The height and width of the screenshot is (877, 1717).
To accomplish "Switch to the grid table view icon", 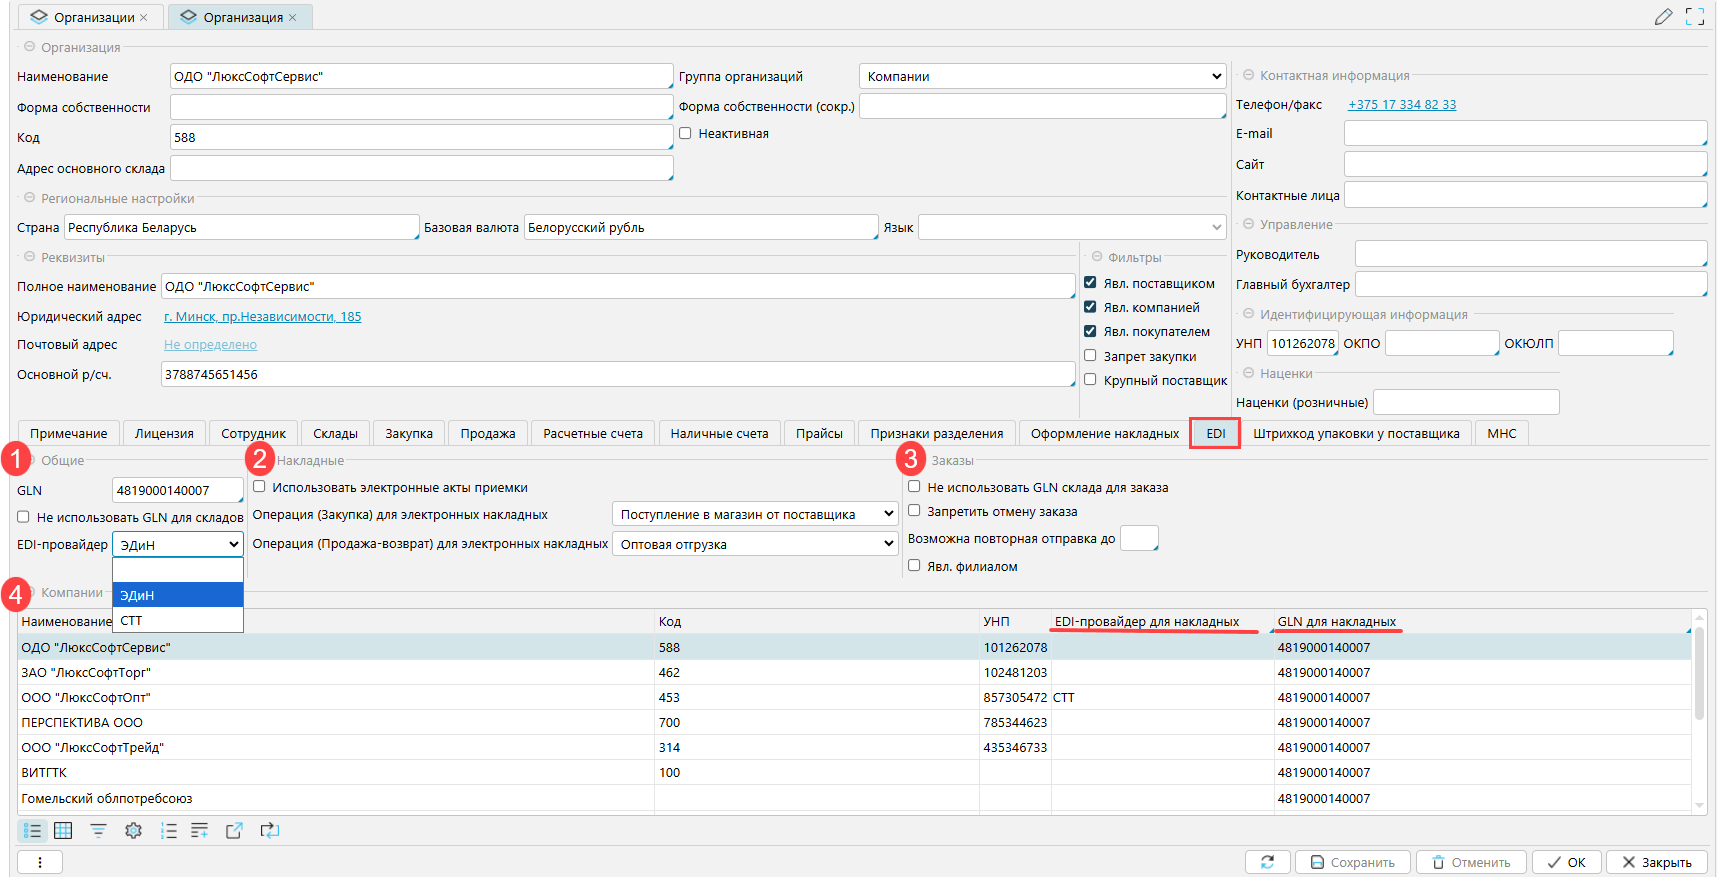I will coord(63,831).
